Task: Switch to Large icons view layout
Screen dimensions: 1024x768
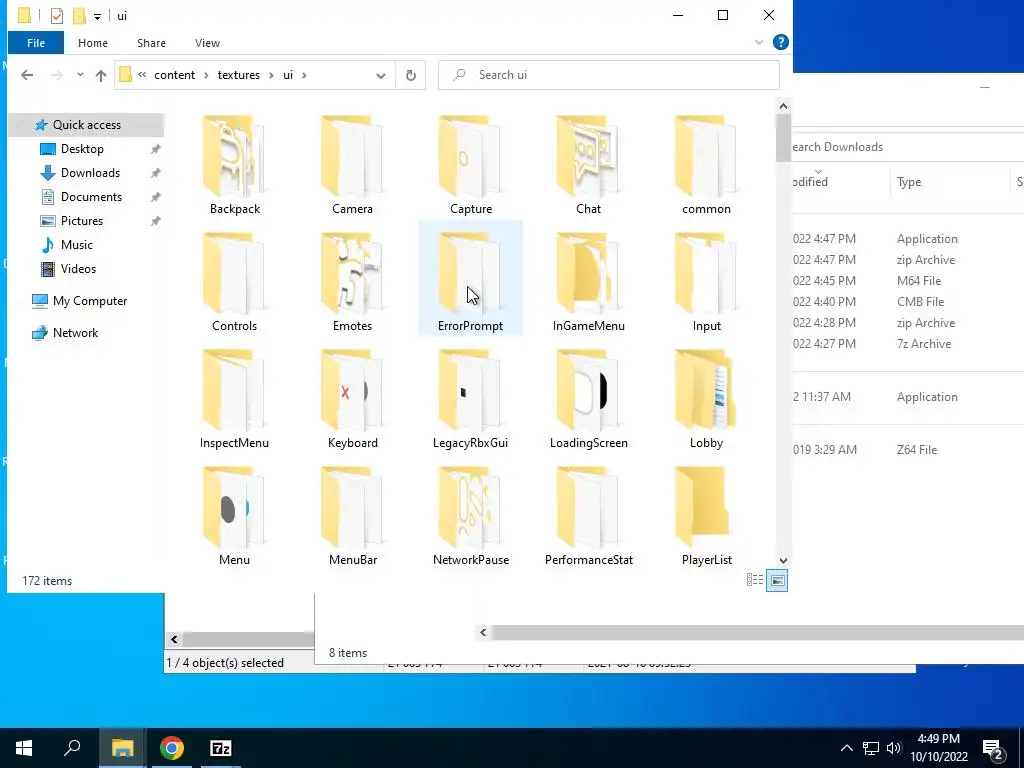Action: pyautogui.click(x=777, y=580)
